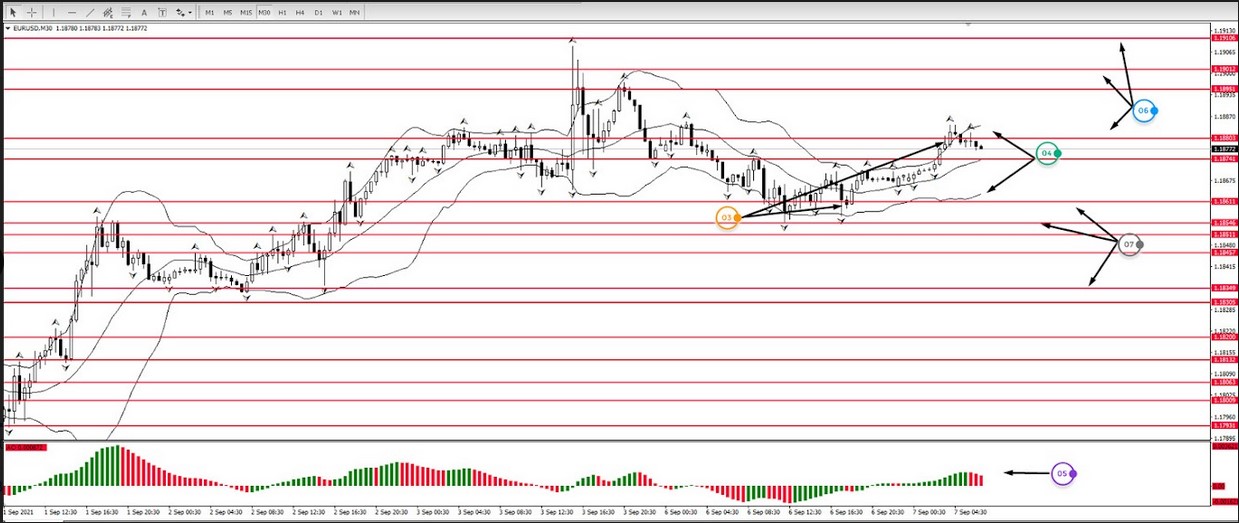
Task: Set chart to H4 timeframe
Action: tap(300, 12)
